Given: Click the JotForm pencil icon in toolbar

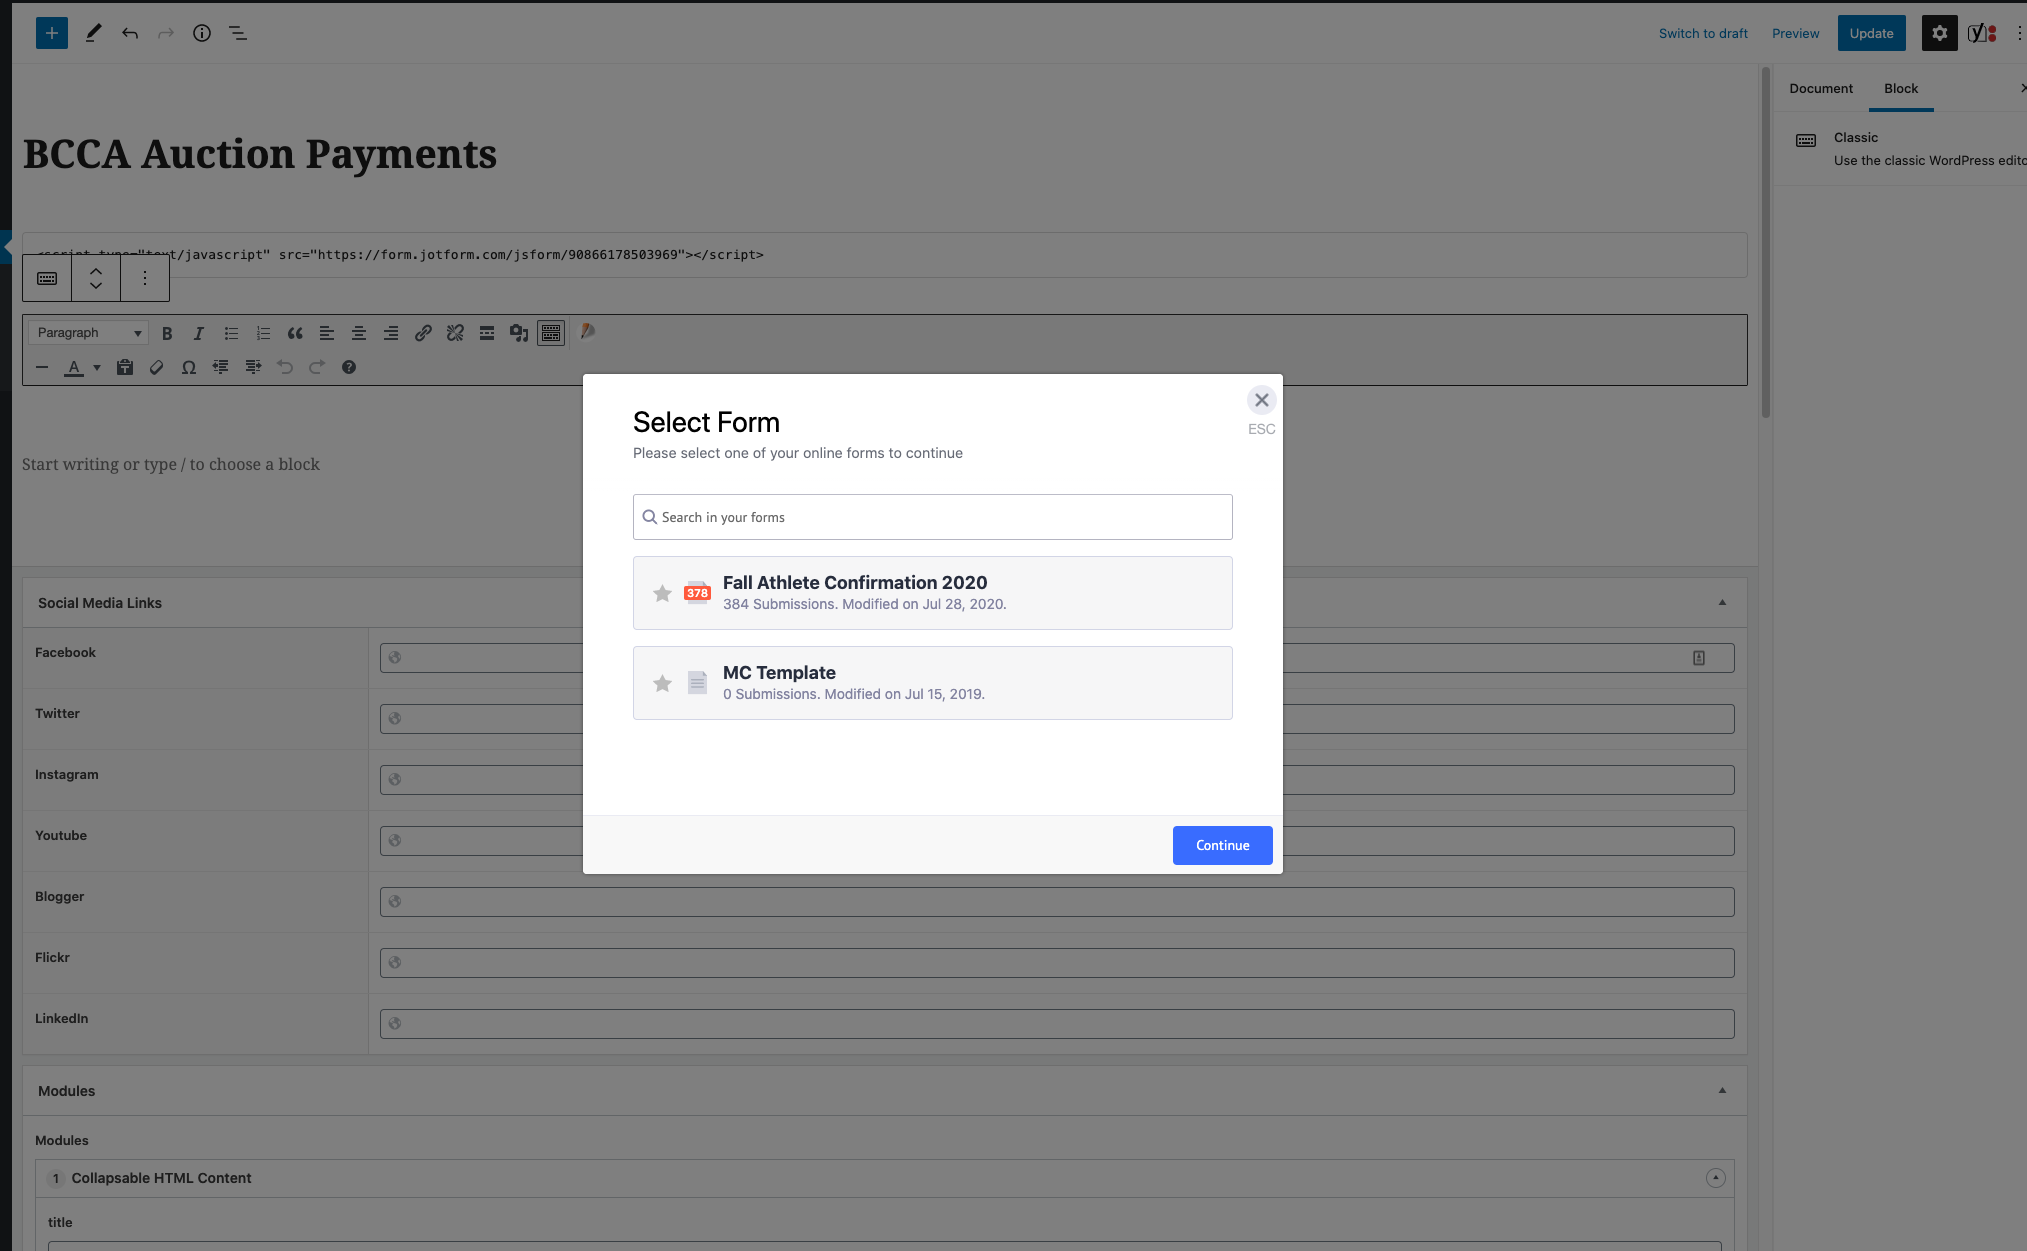Looking at the screenshot, I should click(x=588, y=332).
